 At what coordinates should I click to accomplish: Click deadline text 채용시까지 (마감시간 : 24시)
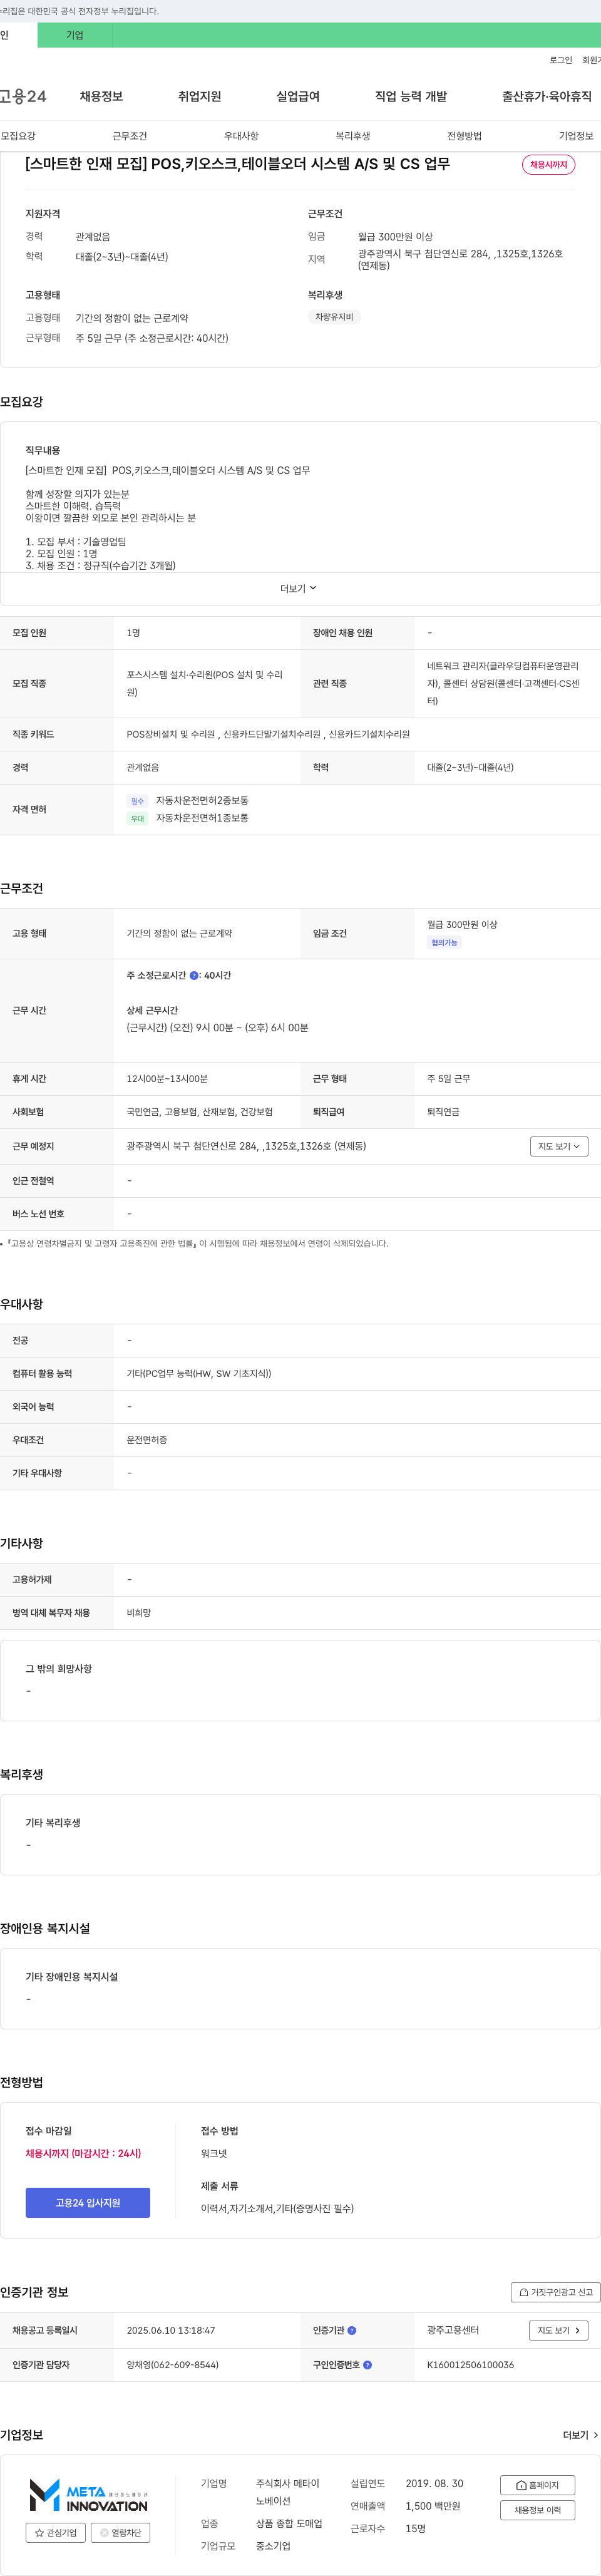click(83, 2153)
